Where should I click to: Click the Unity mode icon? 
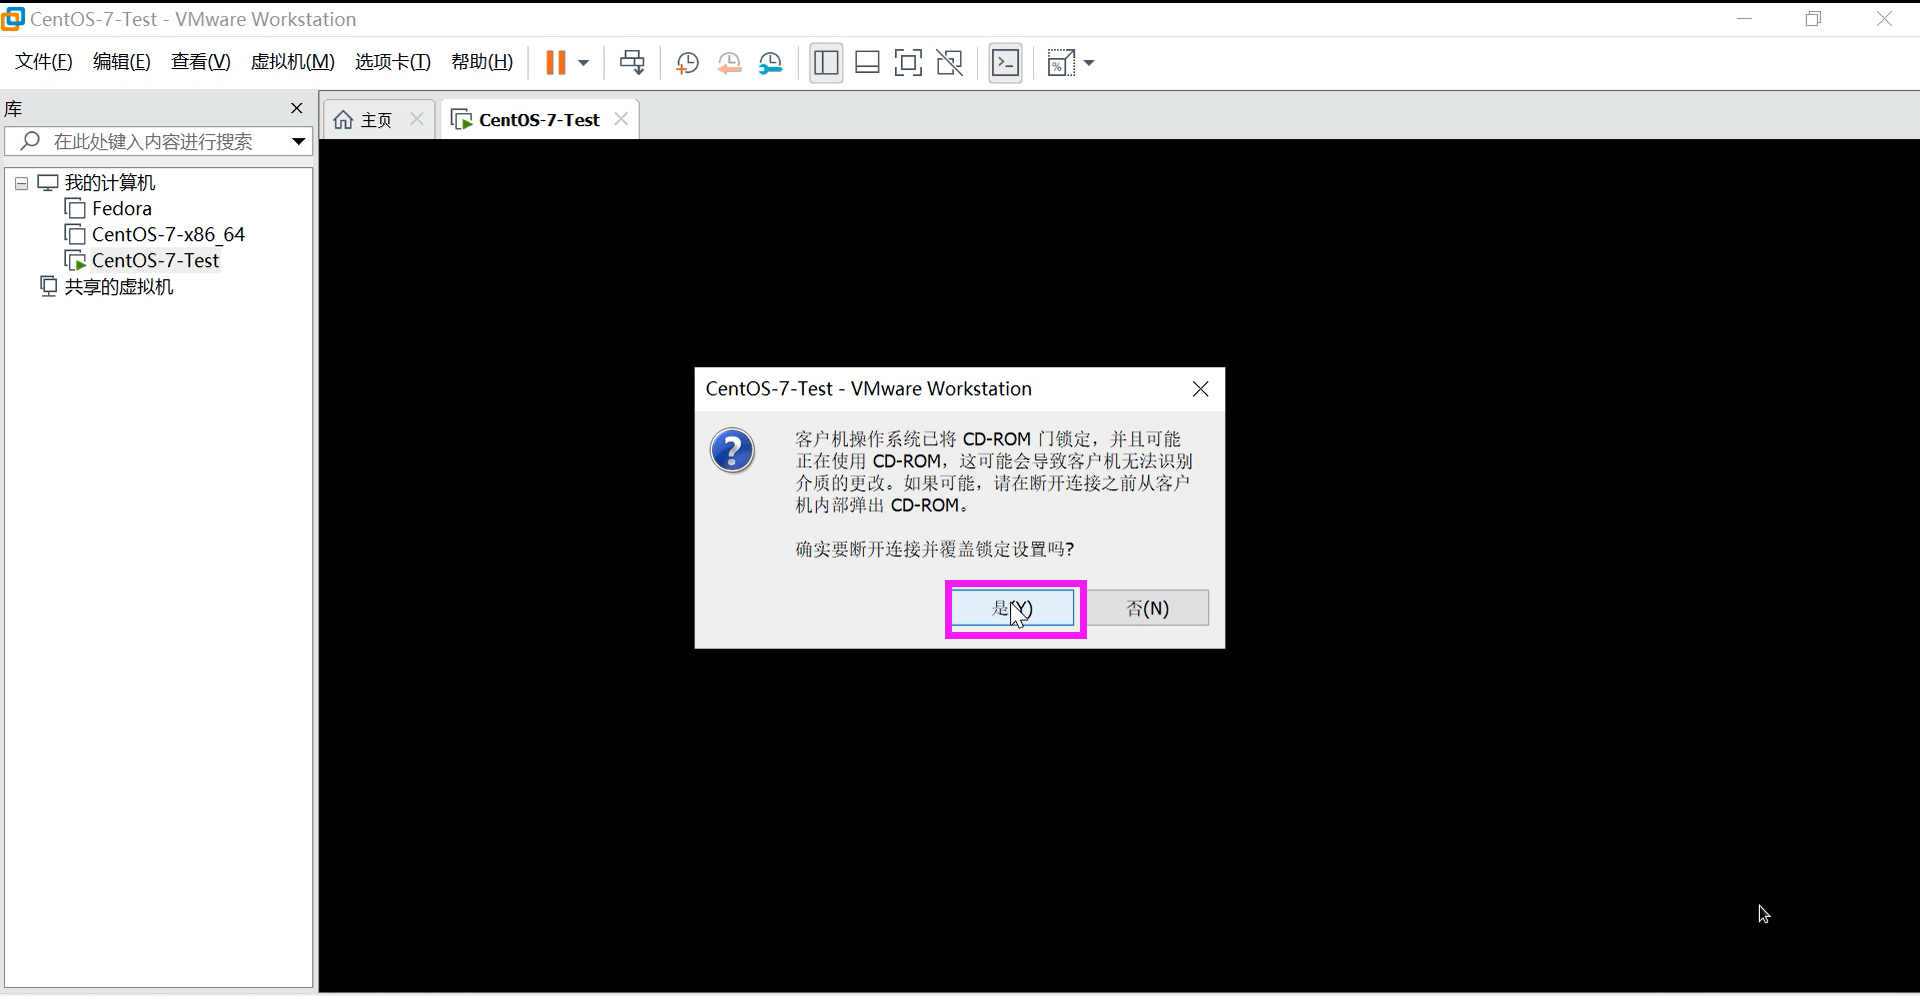click(949, 63)
